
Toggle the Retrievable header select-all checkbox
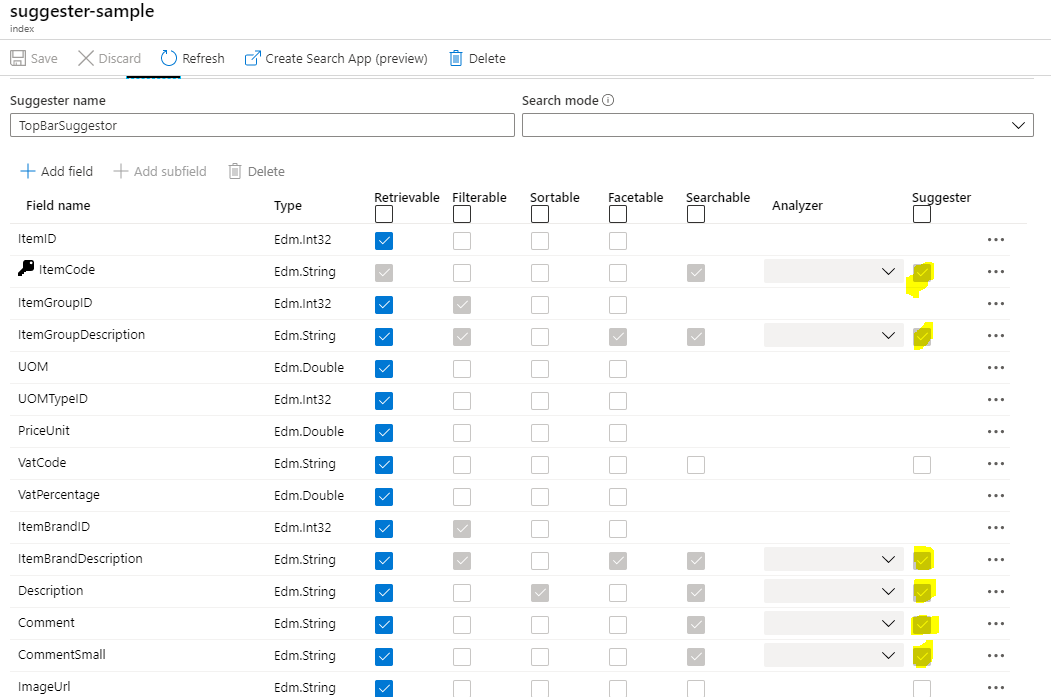(x=384, y=214)
